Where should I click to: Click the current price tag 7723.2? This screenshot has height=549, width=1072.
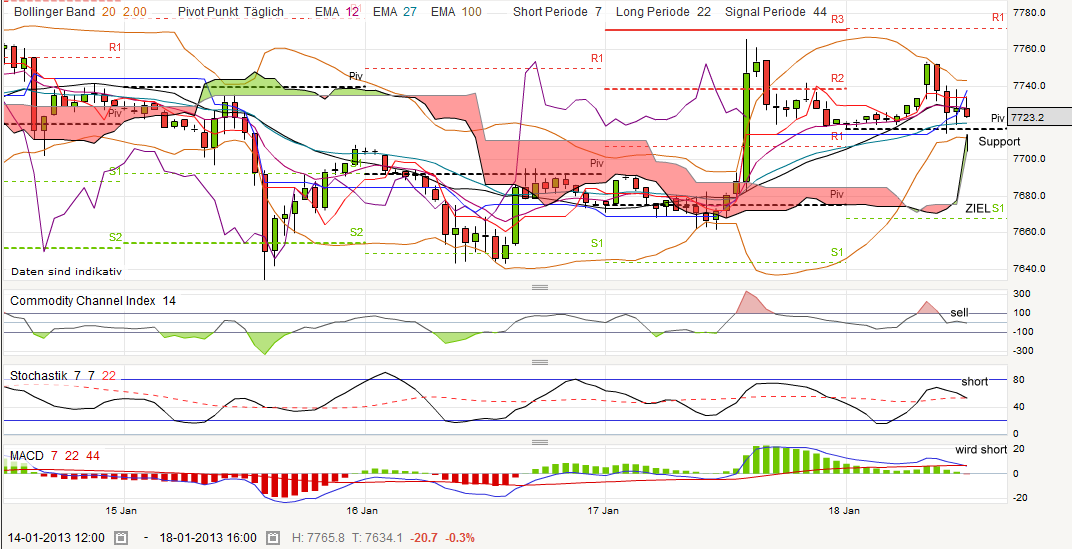1040,118
